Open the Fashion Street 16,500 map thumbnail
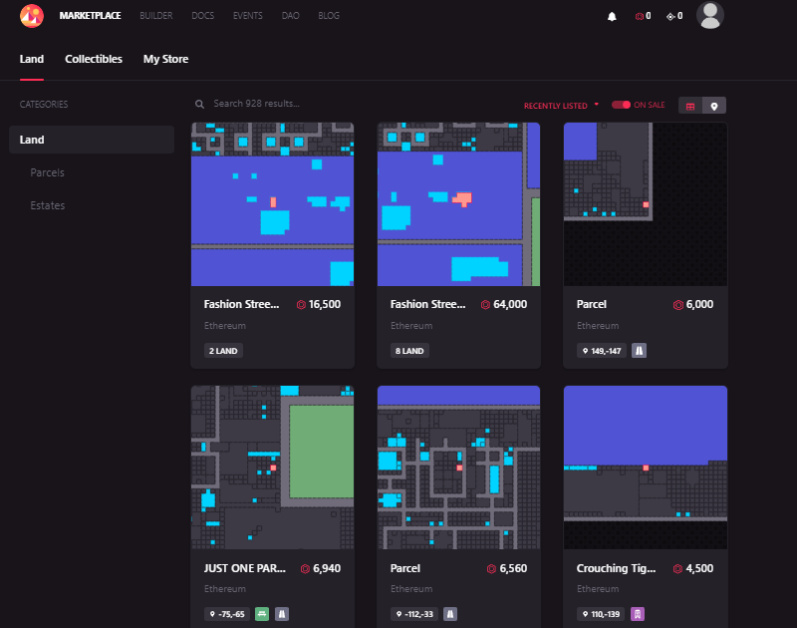Screen dimensions: 797x628 point(272,204)
